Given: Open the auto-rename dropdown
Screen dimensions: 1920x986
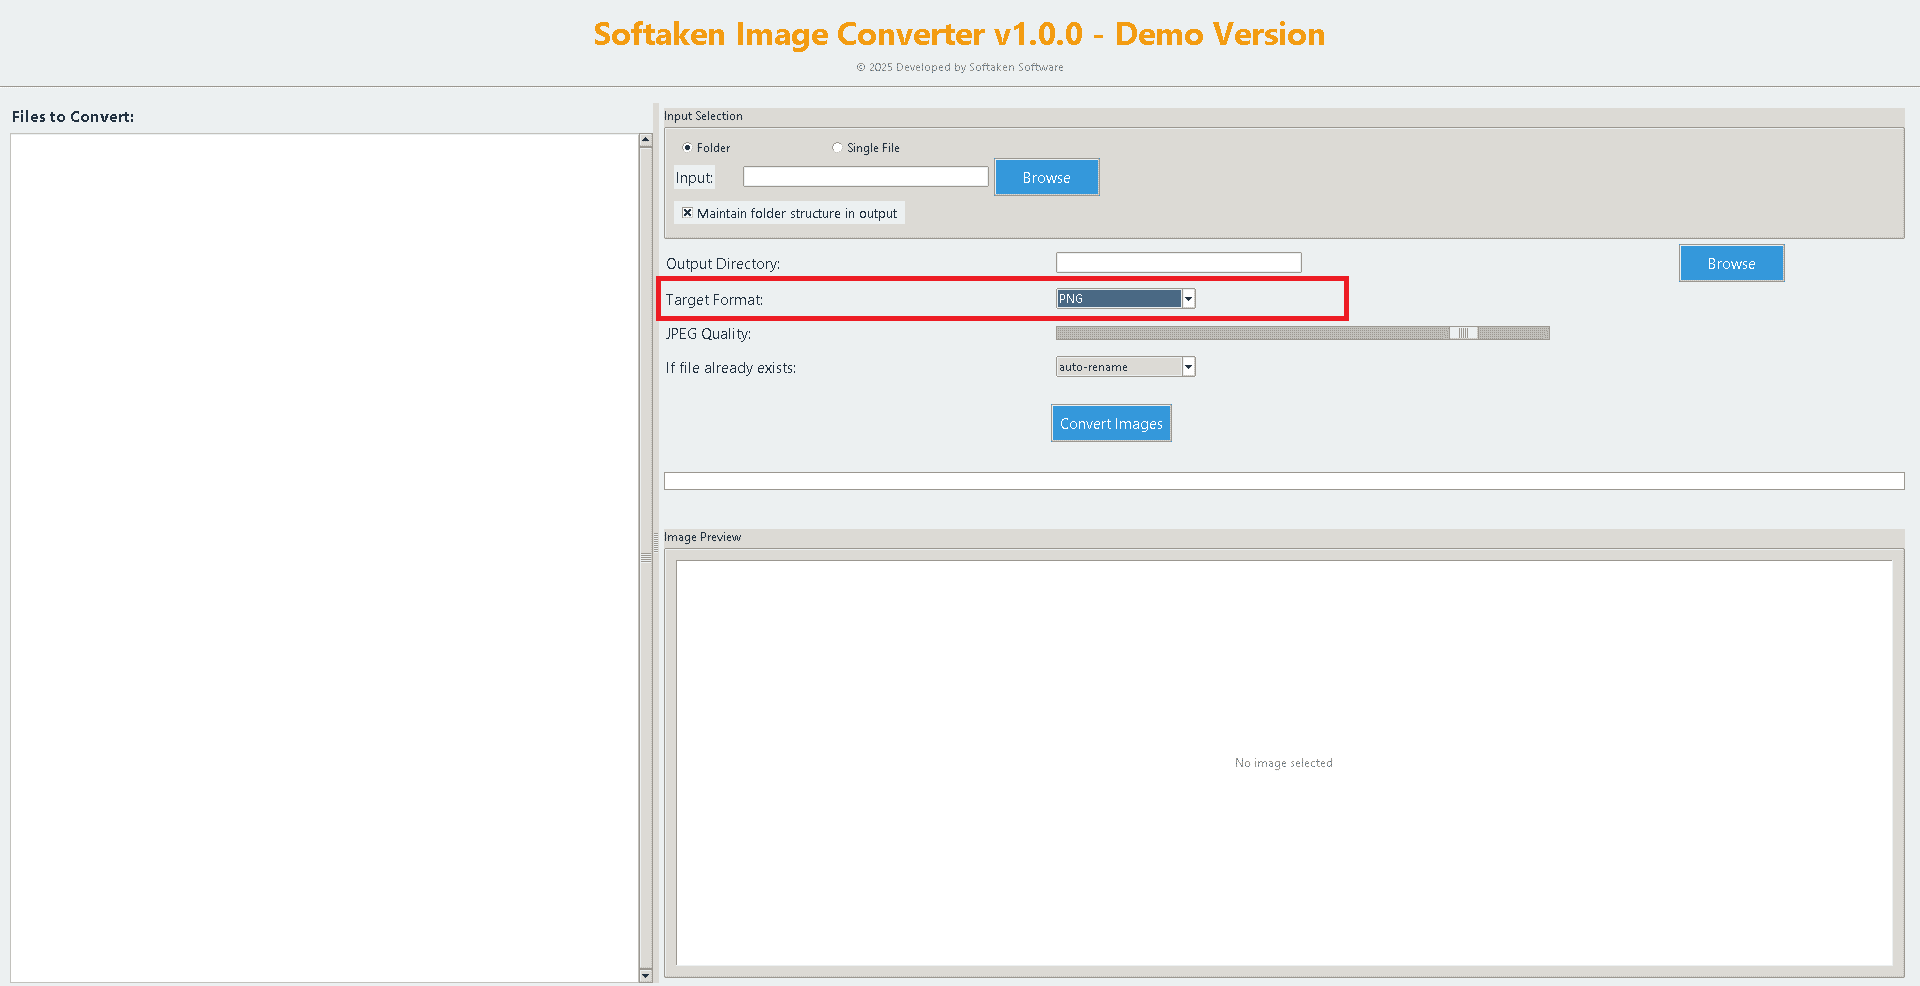Looking at the screenshot, I should pos(1125,367).
